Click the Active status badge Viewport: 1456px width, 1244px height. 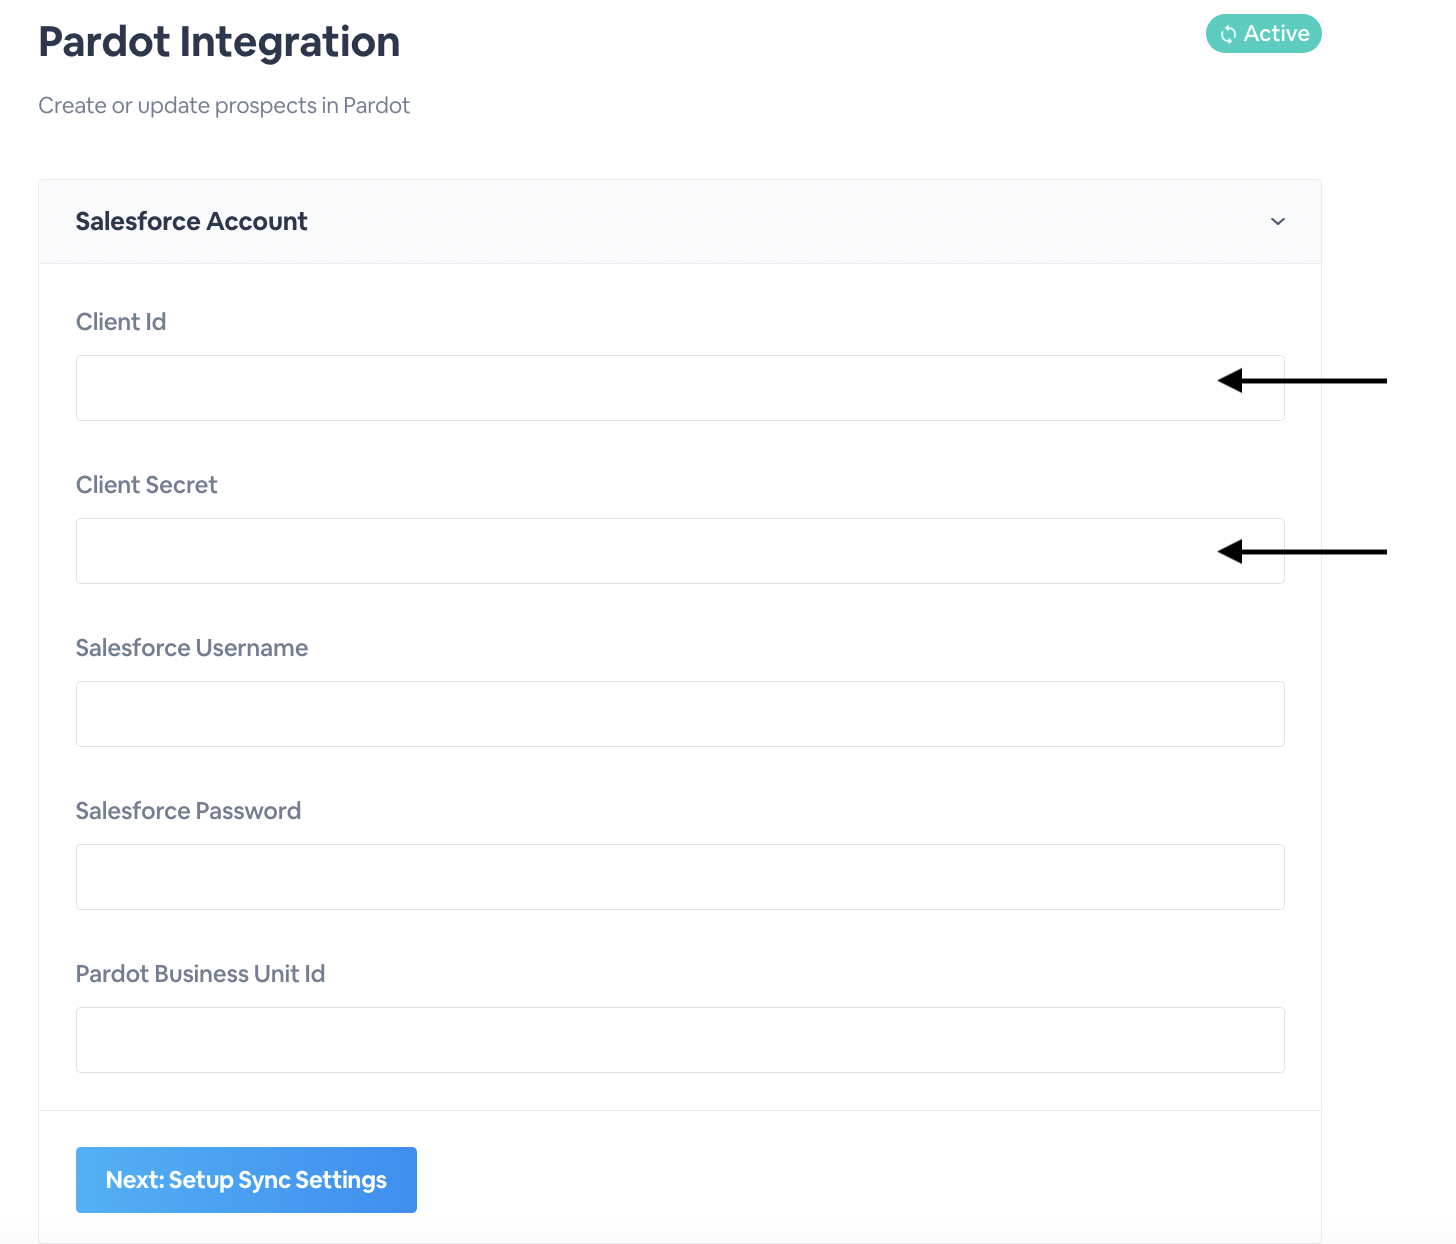click(1264, 34)
